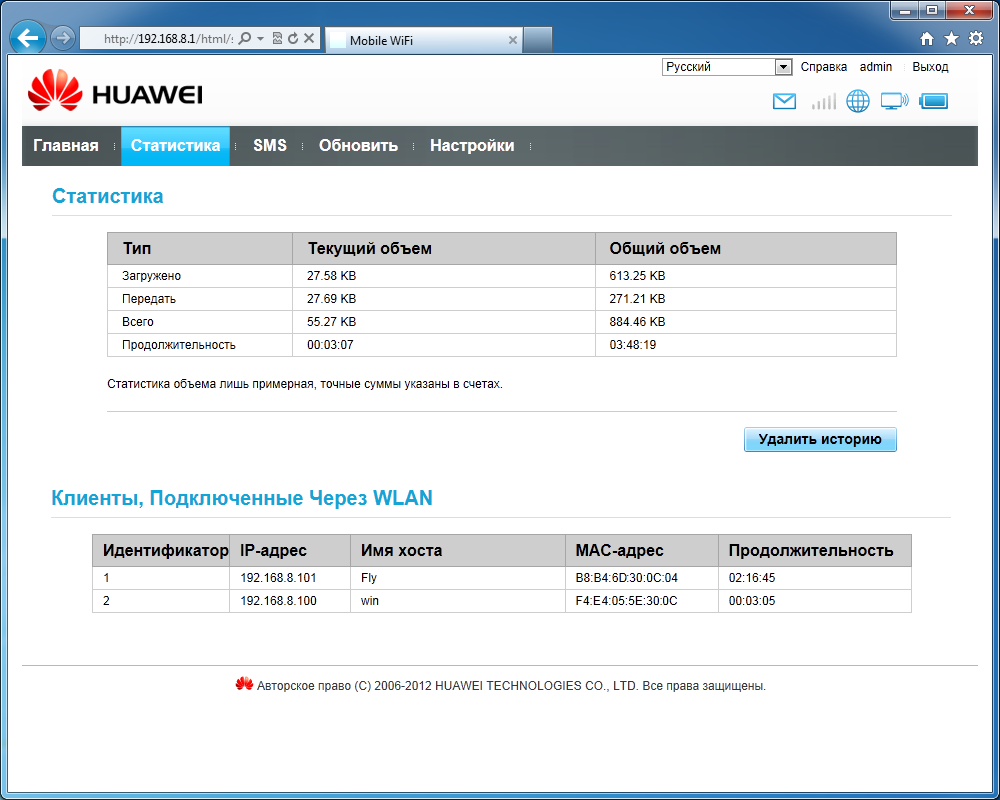Image resolution: width=1000 pixels, height=800 pixels.
Task: Select the 271.21 KB total uploaded value
Action: (x=637, y=299)
